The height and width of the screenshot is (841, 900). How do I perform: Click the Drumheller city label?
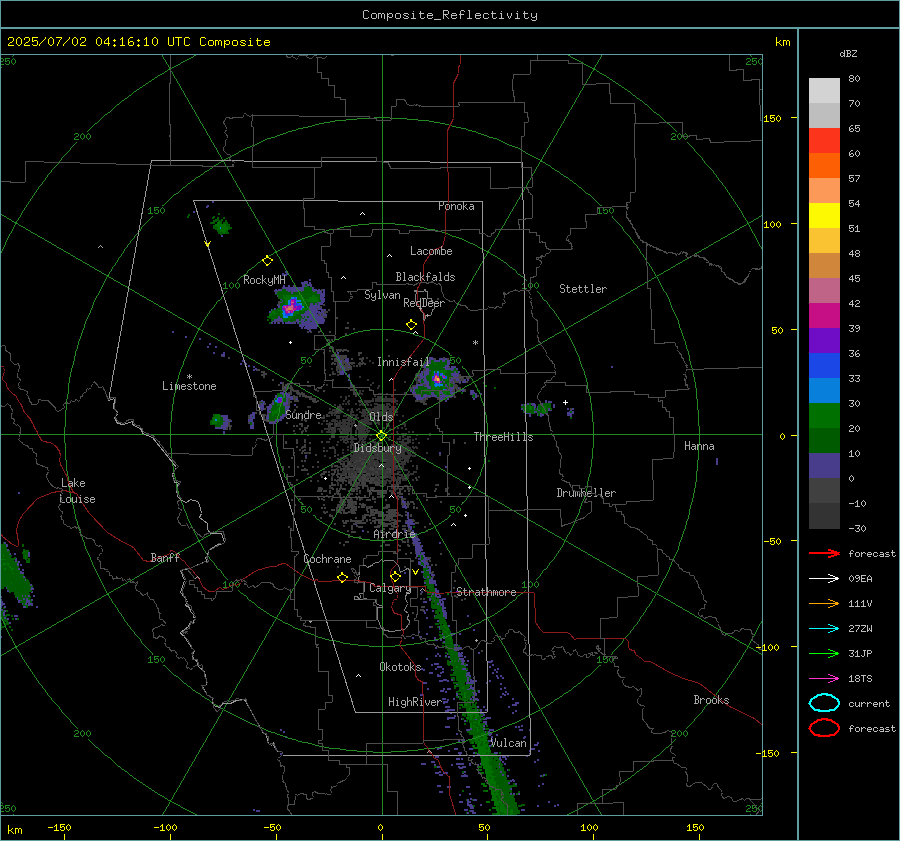[x=586, y=493]
